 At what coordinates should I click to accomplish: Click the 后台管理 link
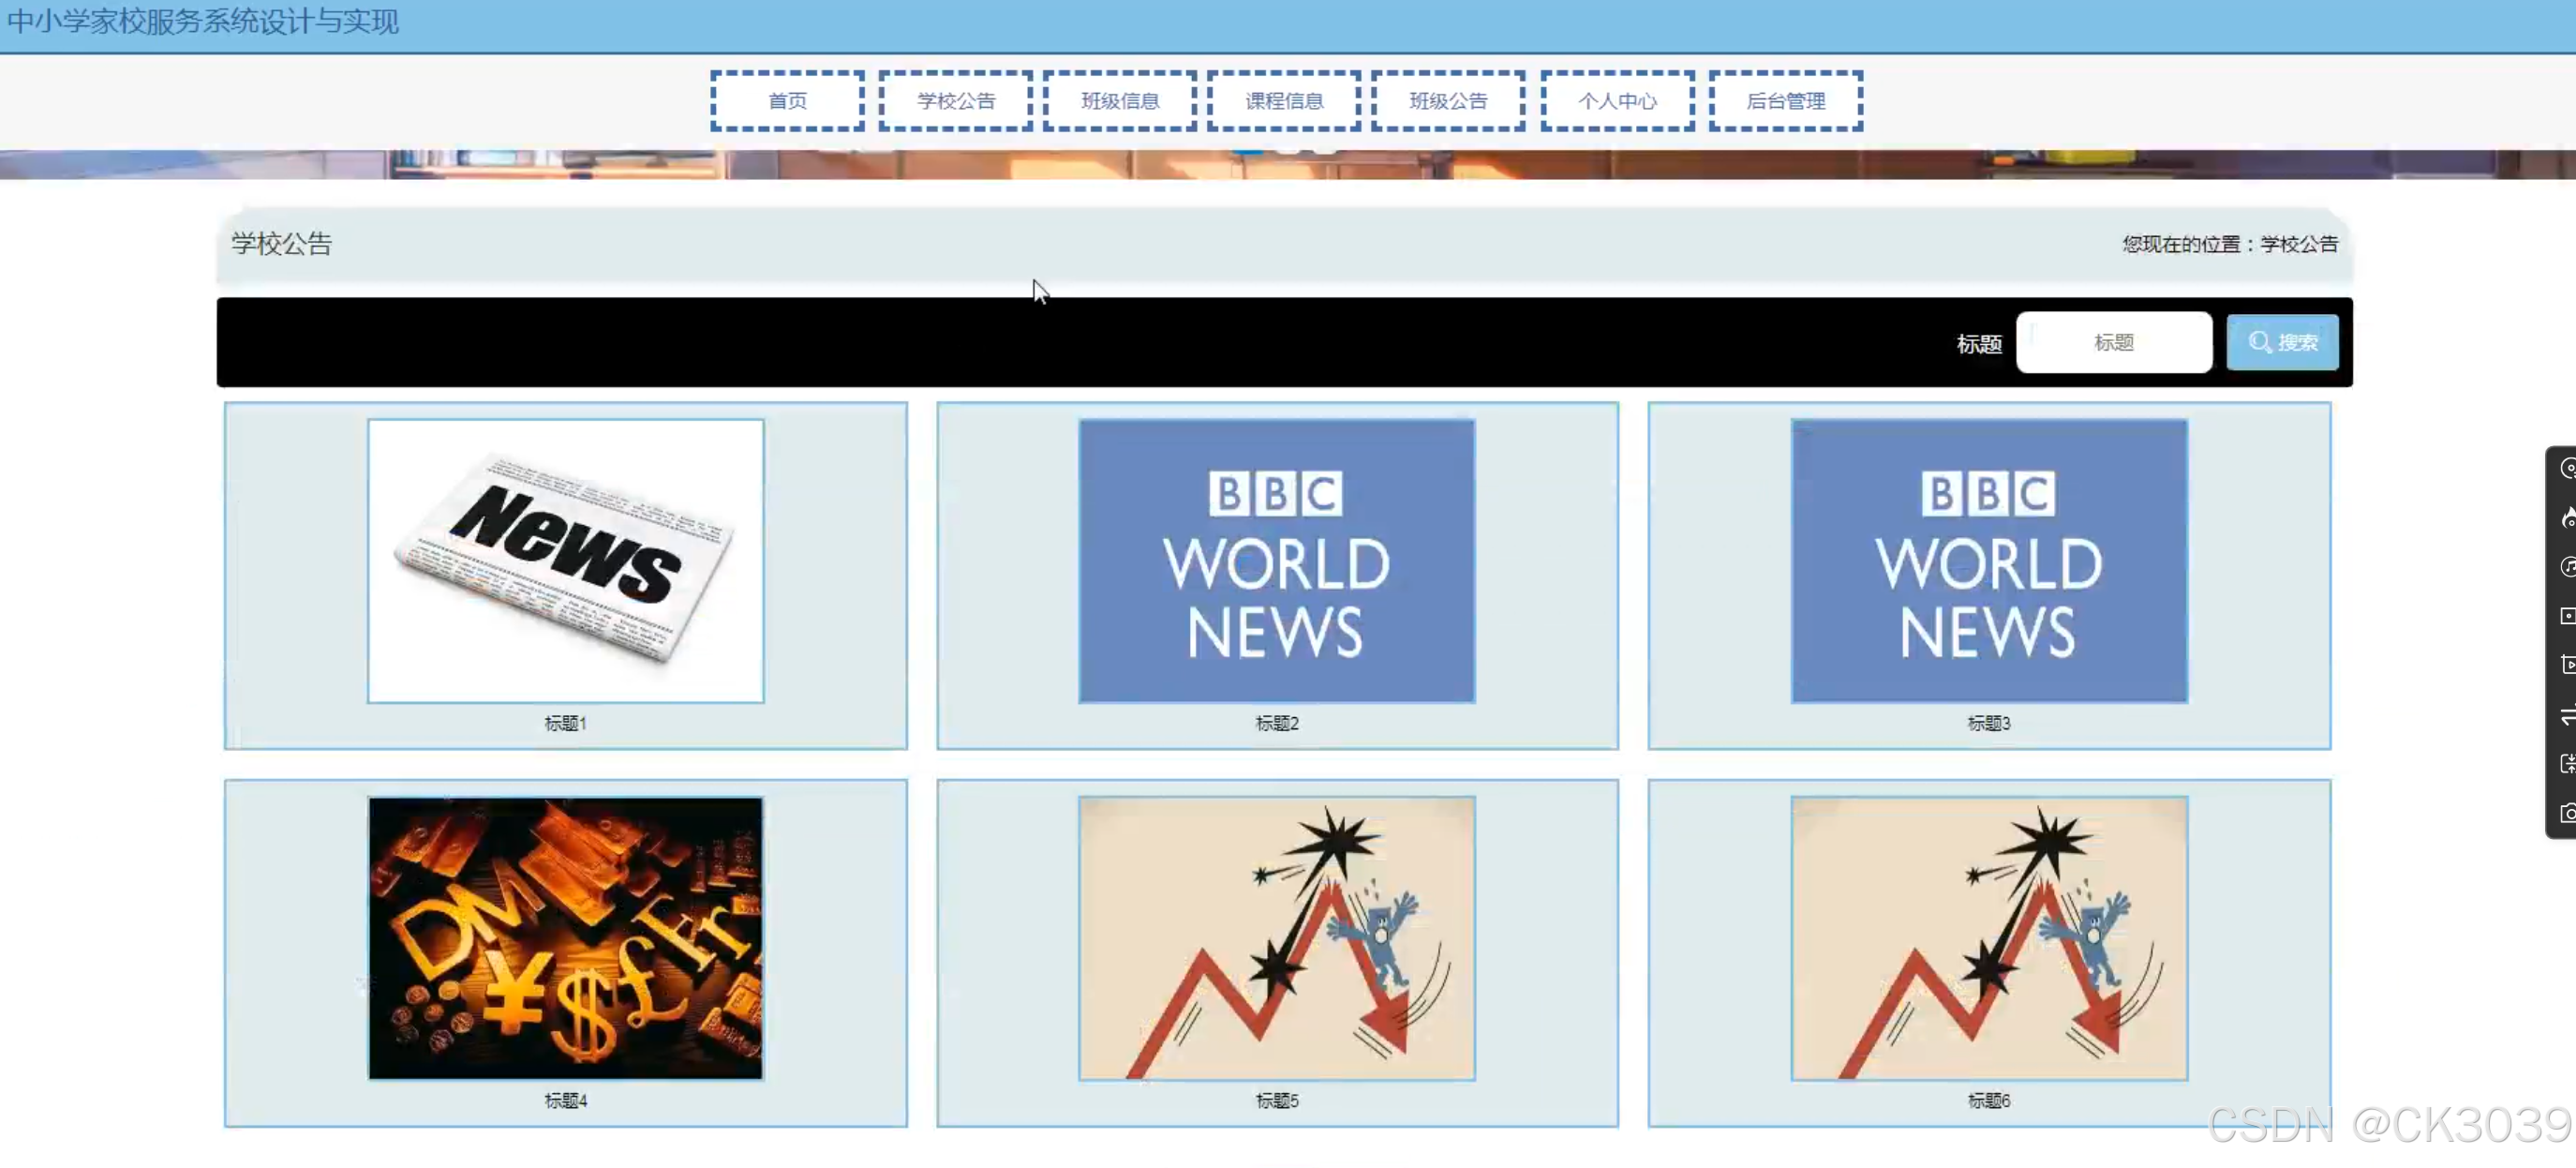[1785, 101]
